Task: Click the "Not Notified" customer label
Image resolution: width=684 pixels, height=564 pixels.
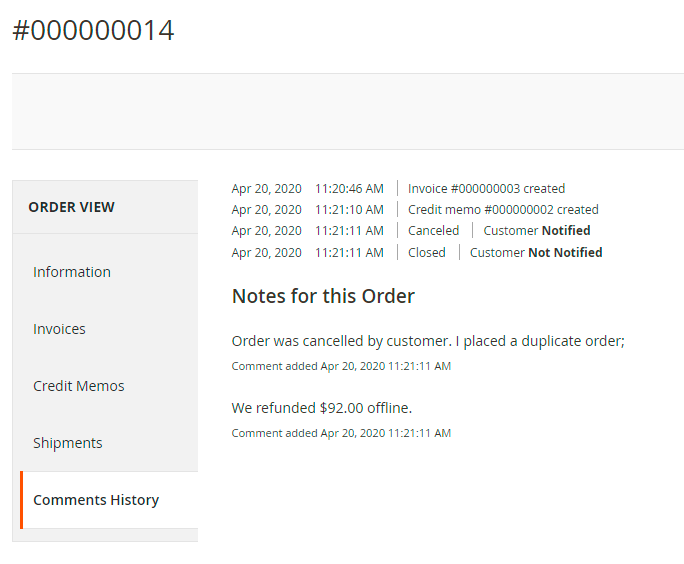Action: [x=565, y=253]
